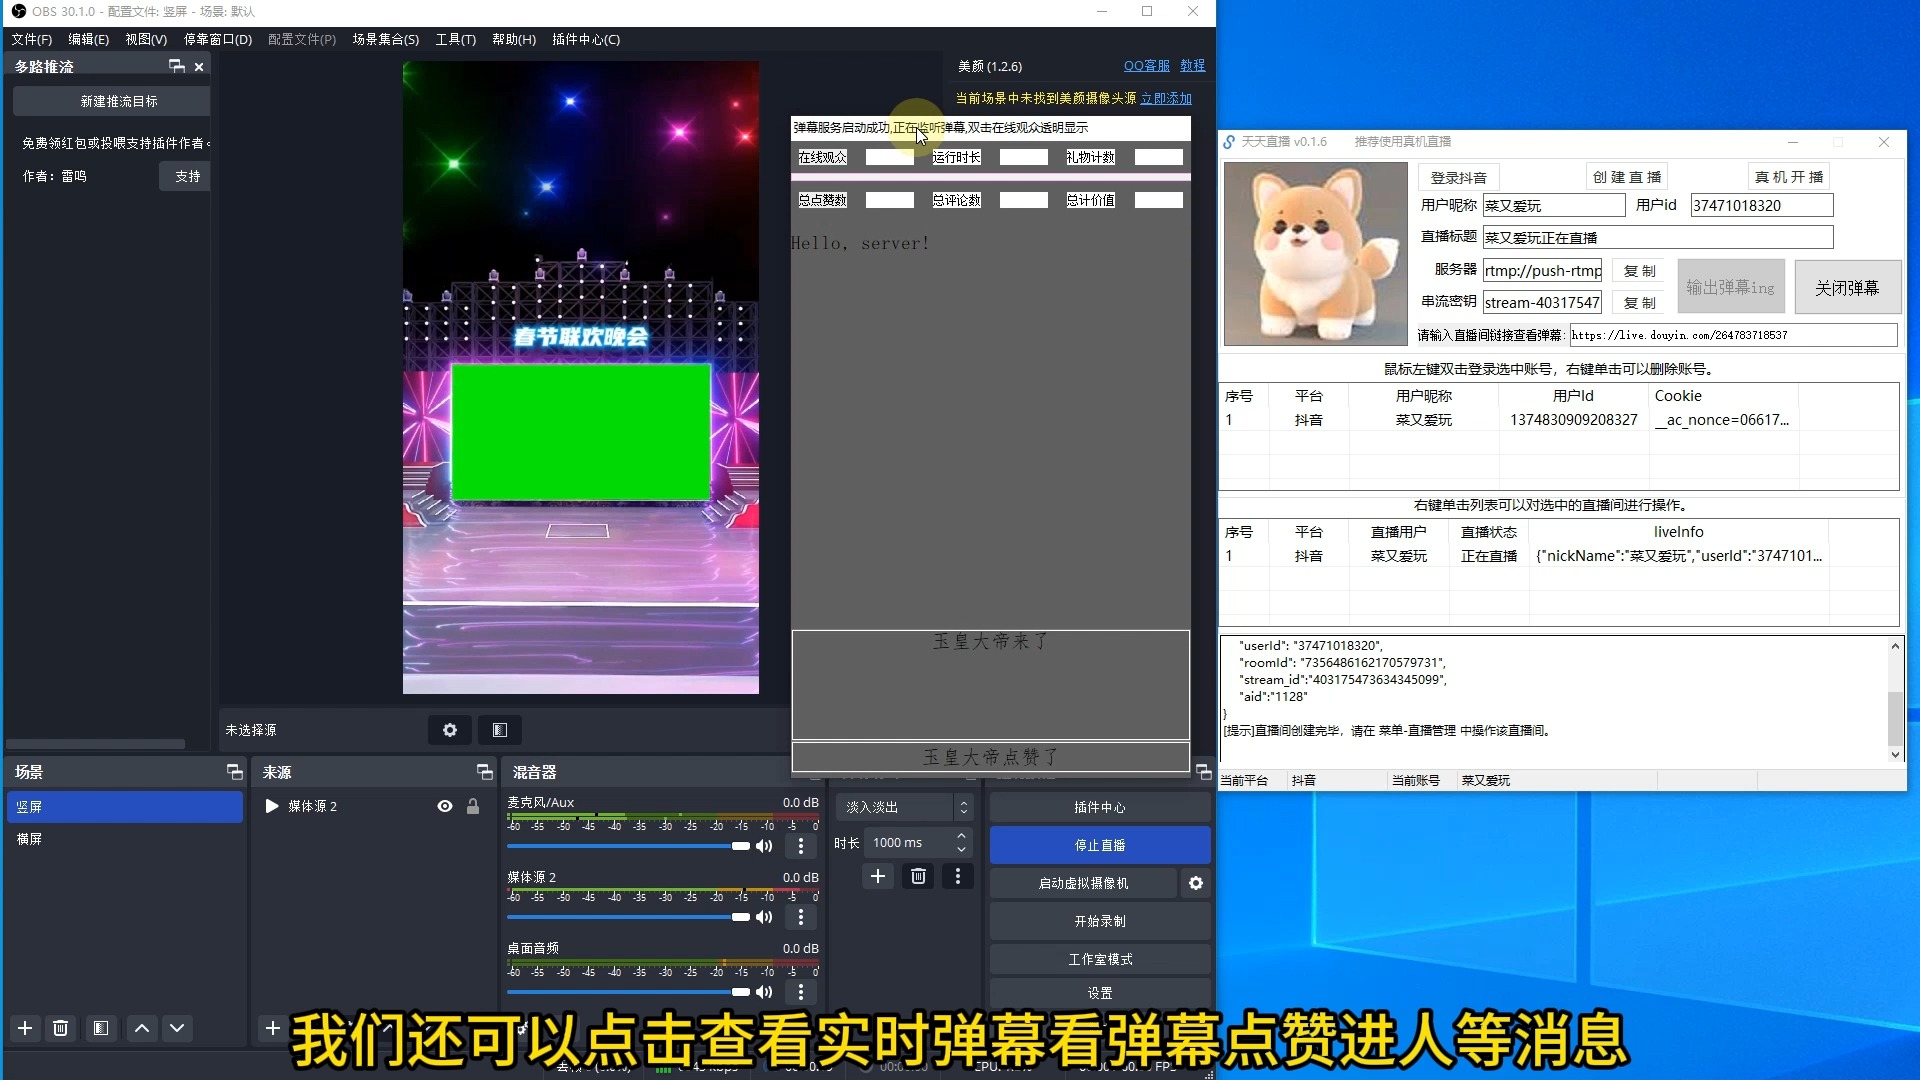1920x1080 pixels.
Task: Open the 帮助(H) menu
Action: coord(514,39)
